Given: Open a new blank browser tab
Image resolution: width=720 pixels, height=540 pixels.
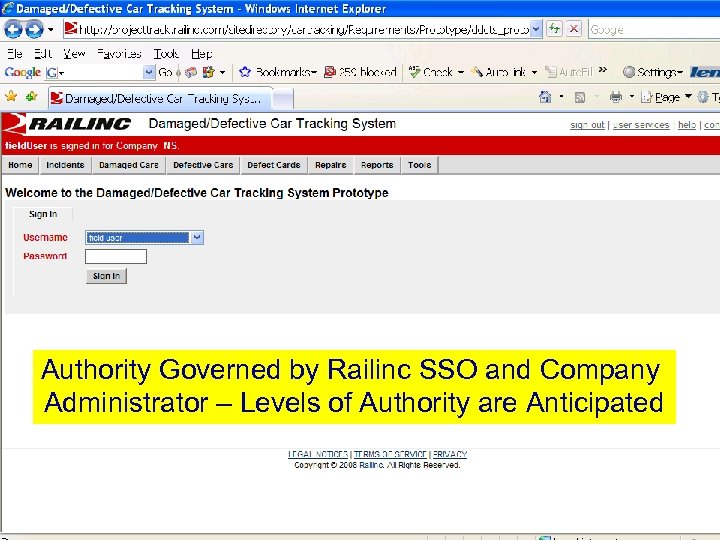Looking at the screenshot, I should click(283, 99).
